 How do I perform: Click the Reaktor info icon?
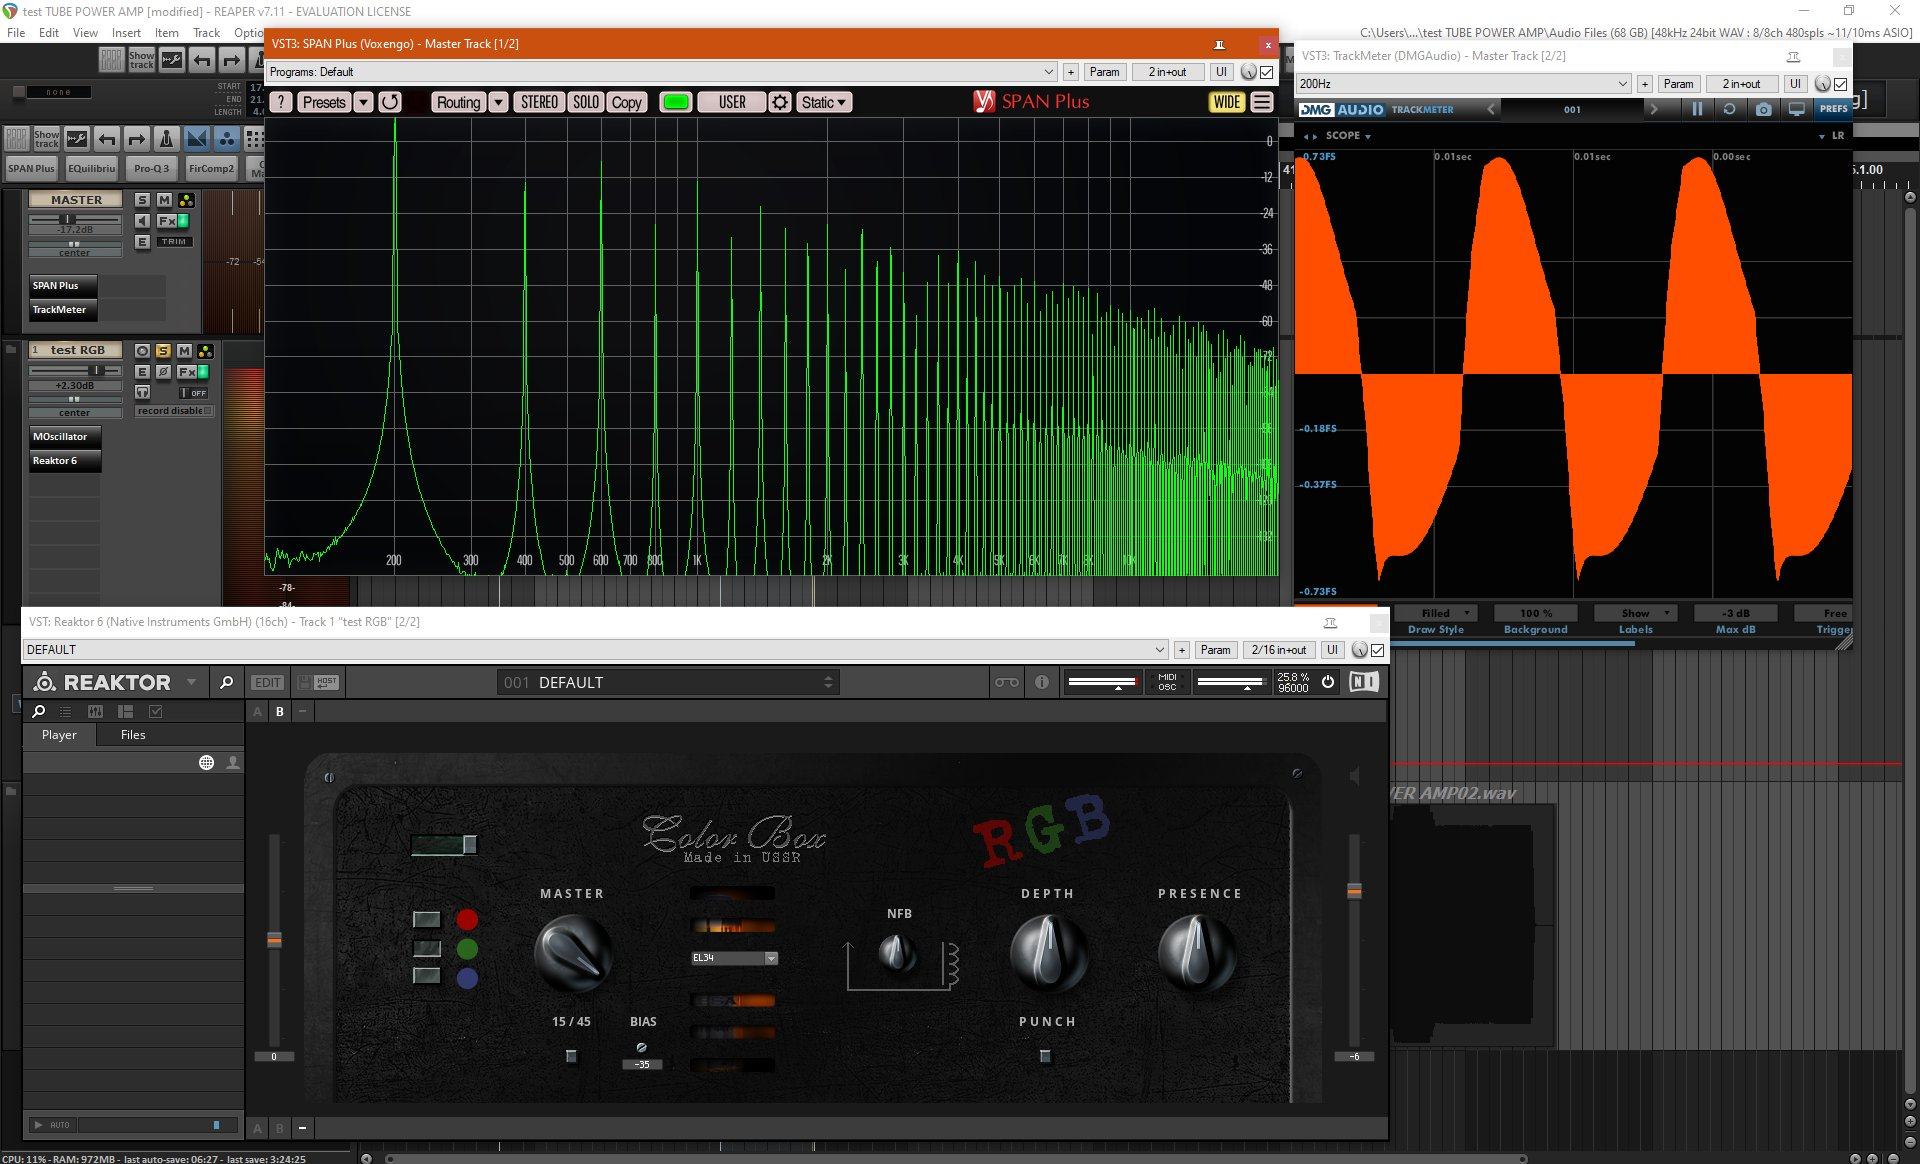pyautogui.click(x=1042, y=682)
